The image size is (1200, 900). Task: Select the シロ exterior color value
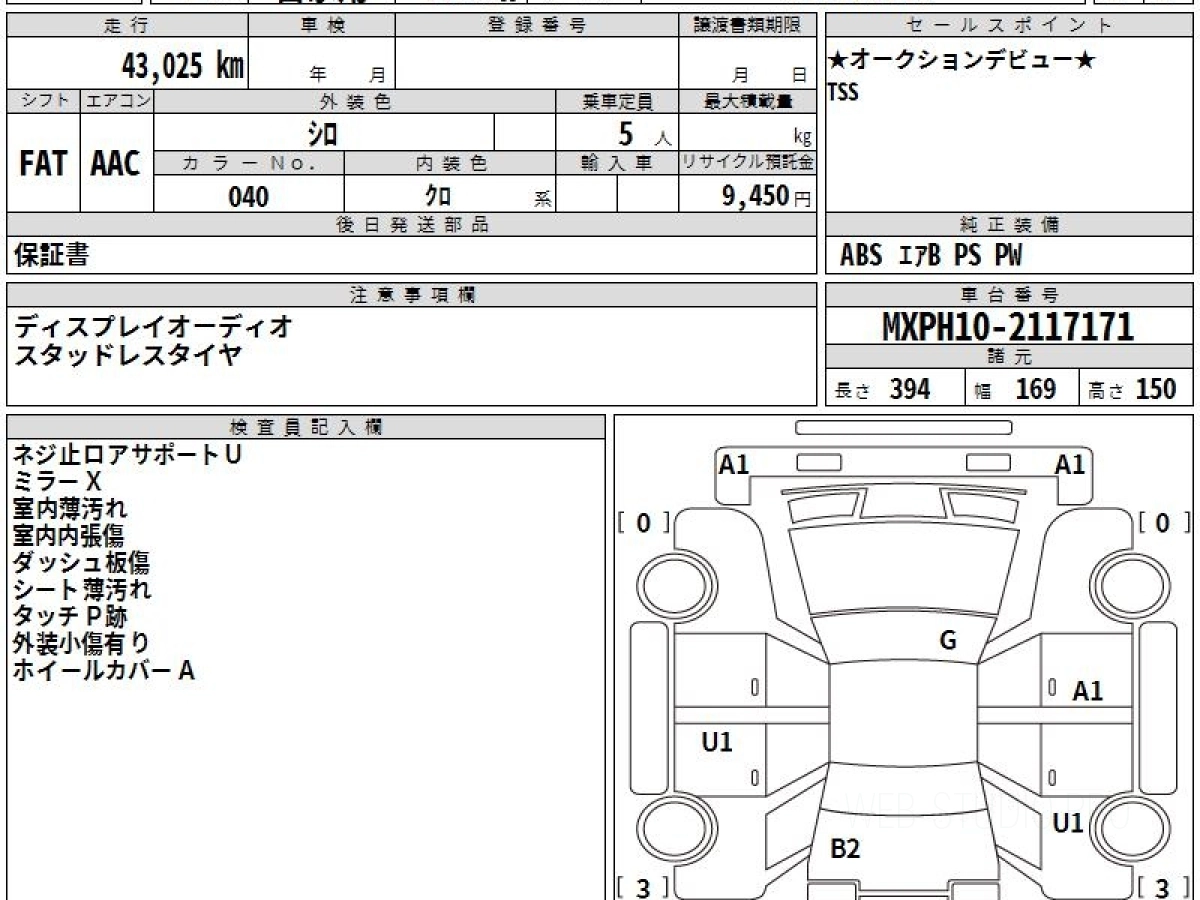click(x=322, y=132)
